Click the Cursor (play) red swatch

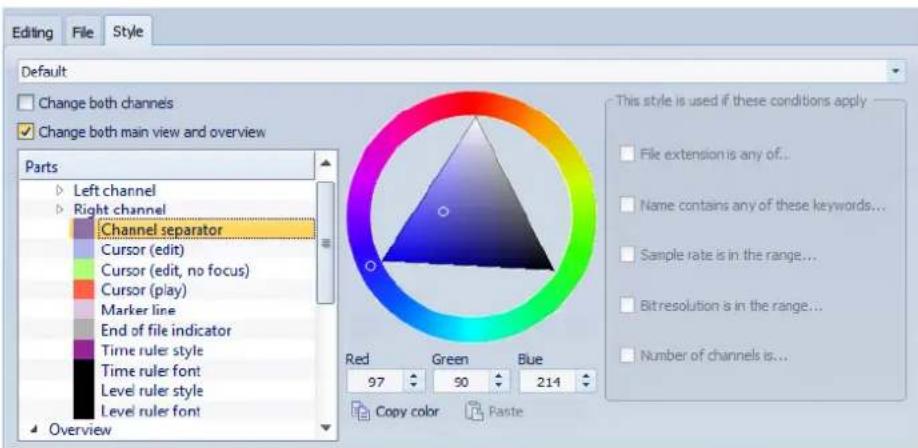tap(84, 290)
